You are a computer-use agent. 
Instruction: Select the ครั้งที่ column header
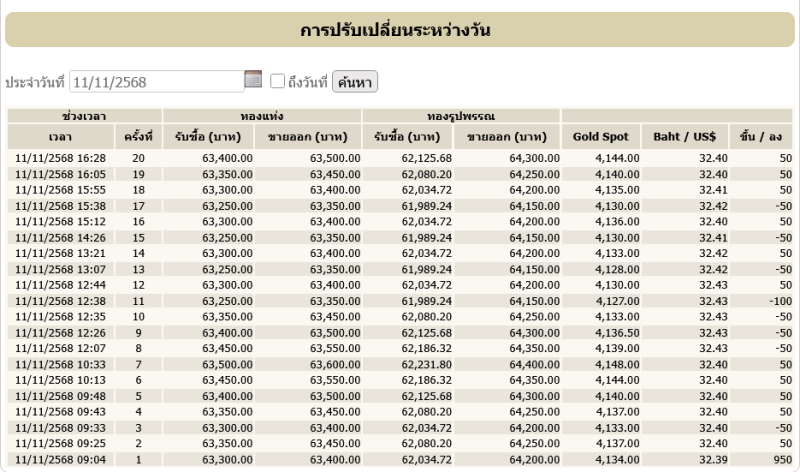138,136
